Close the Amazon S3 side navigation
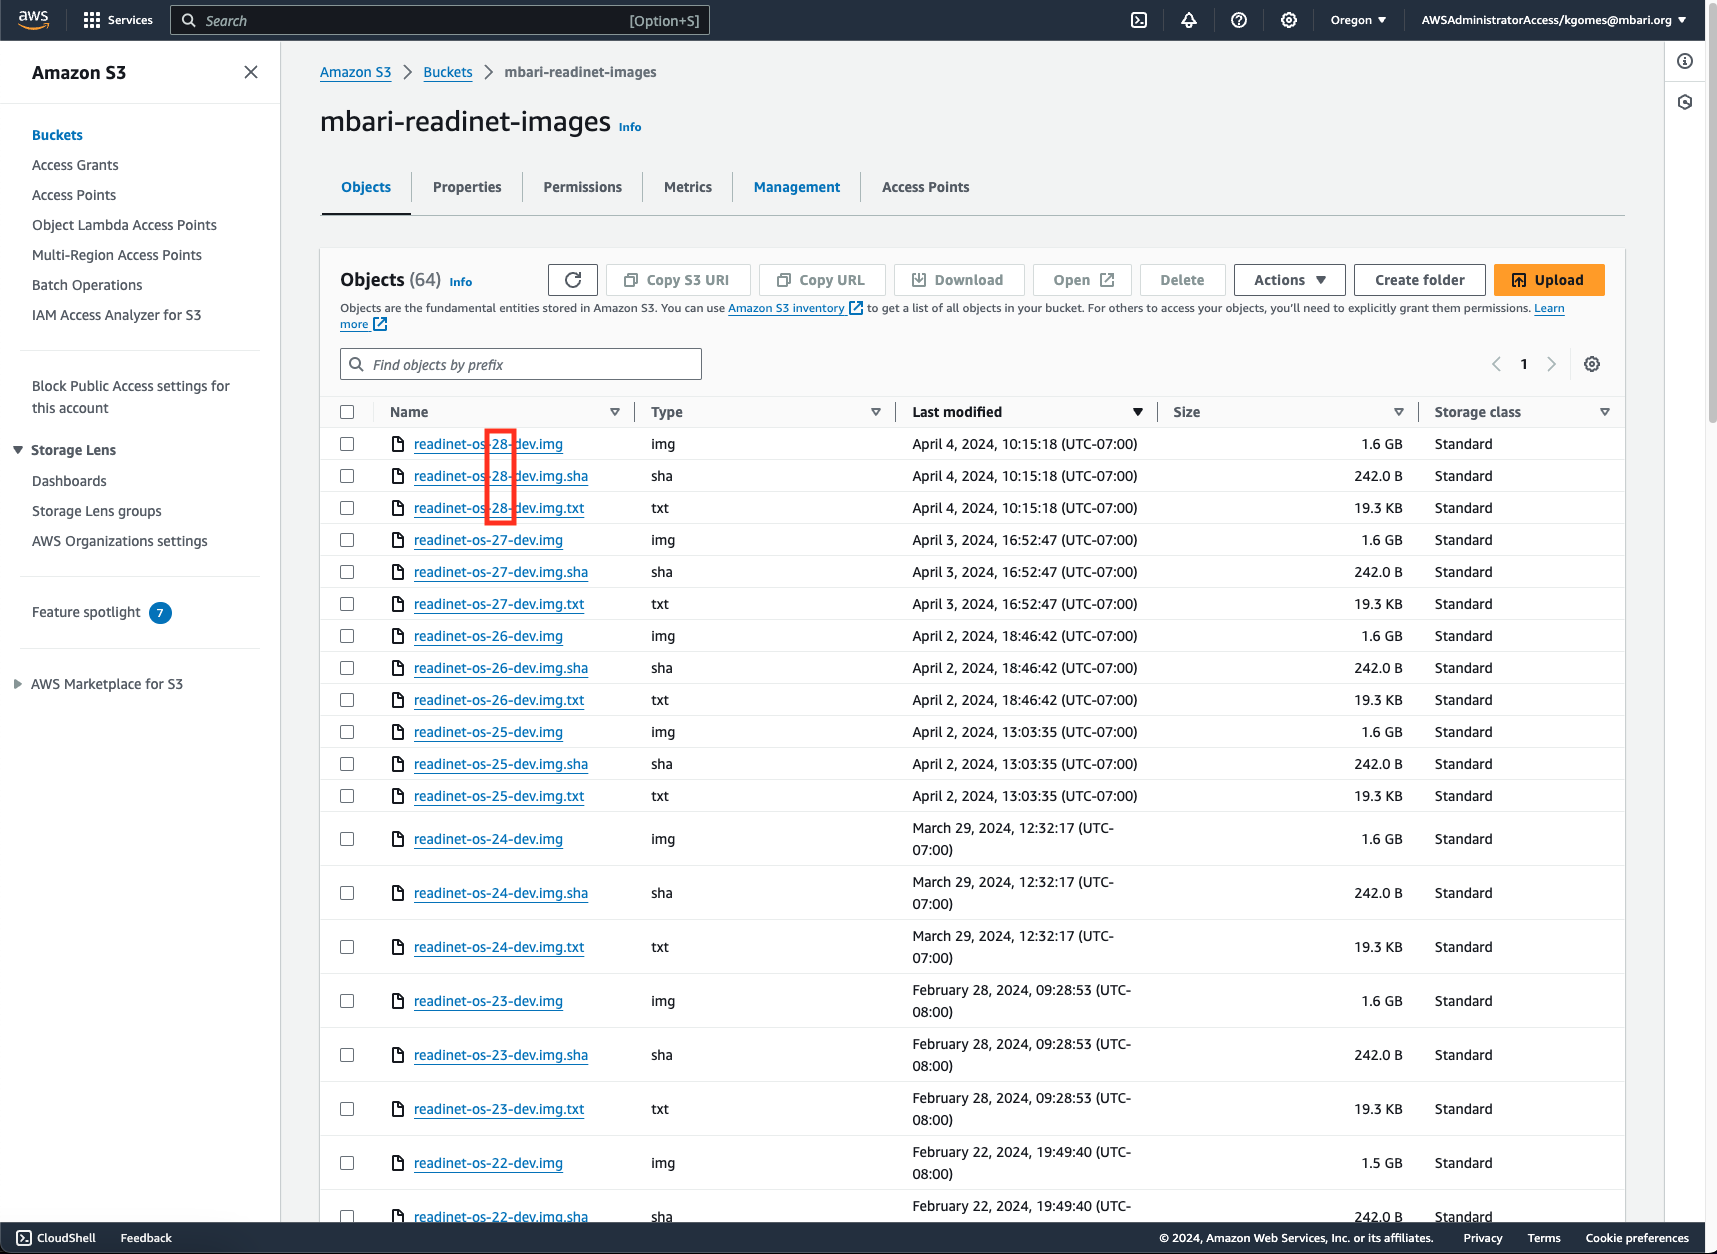Viewport: 1717px width, 1254px height. coord(251,72)
